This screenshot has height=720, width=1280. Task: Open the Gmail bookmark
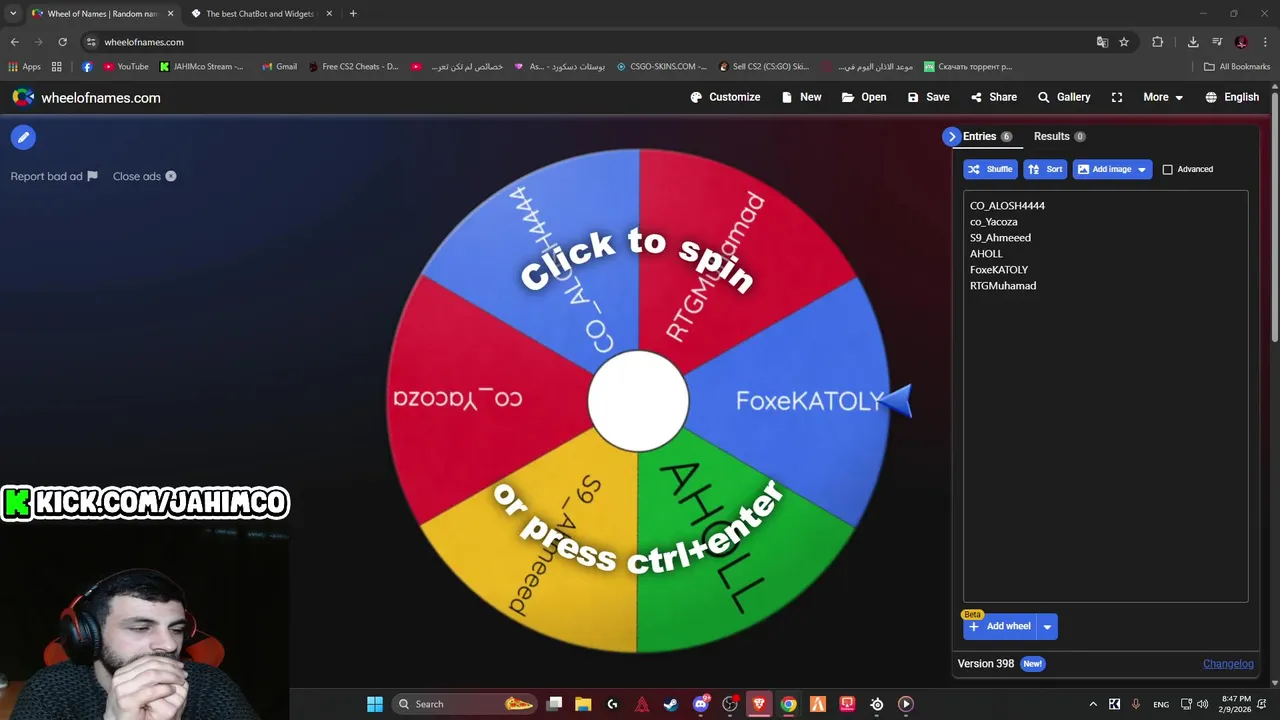point(279,67)
